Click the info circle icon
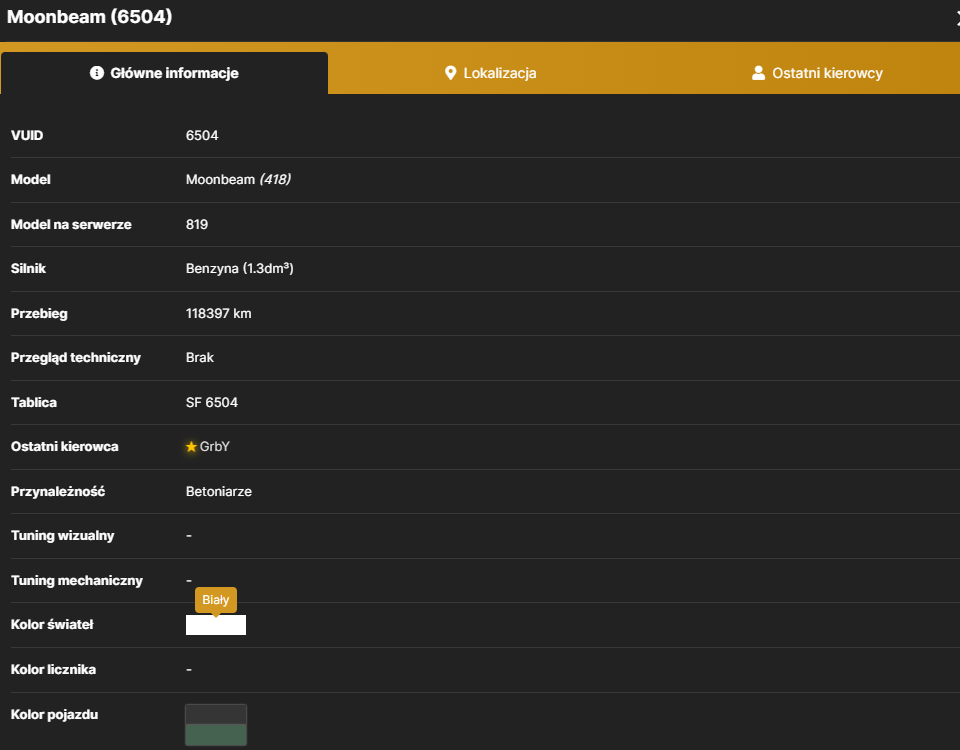 pyautogui.click(x=97, y=73)
